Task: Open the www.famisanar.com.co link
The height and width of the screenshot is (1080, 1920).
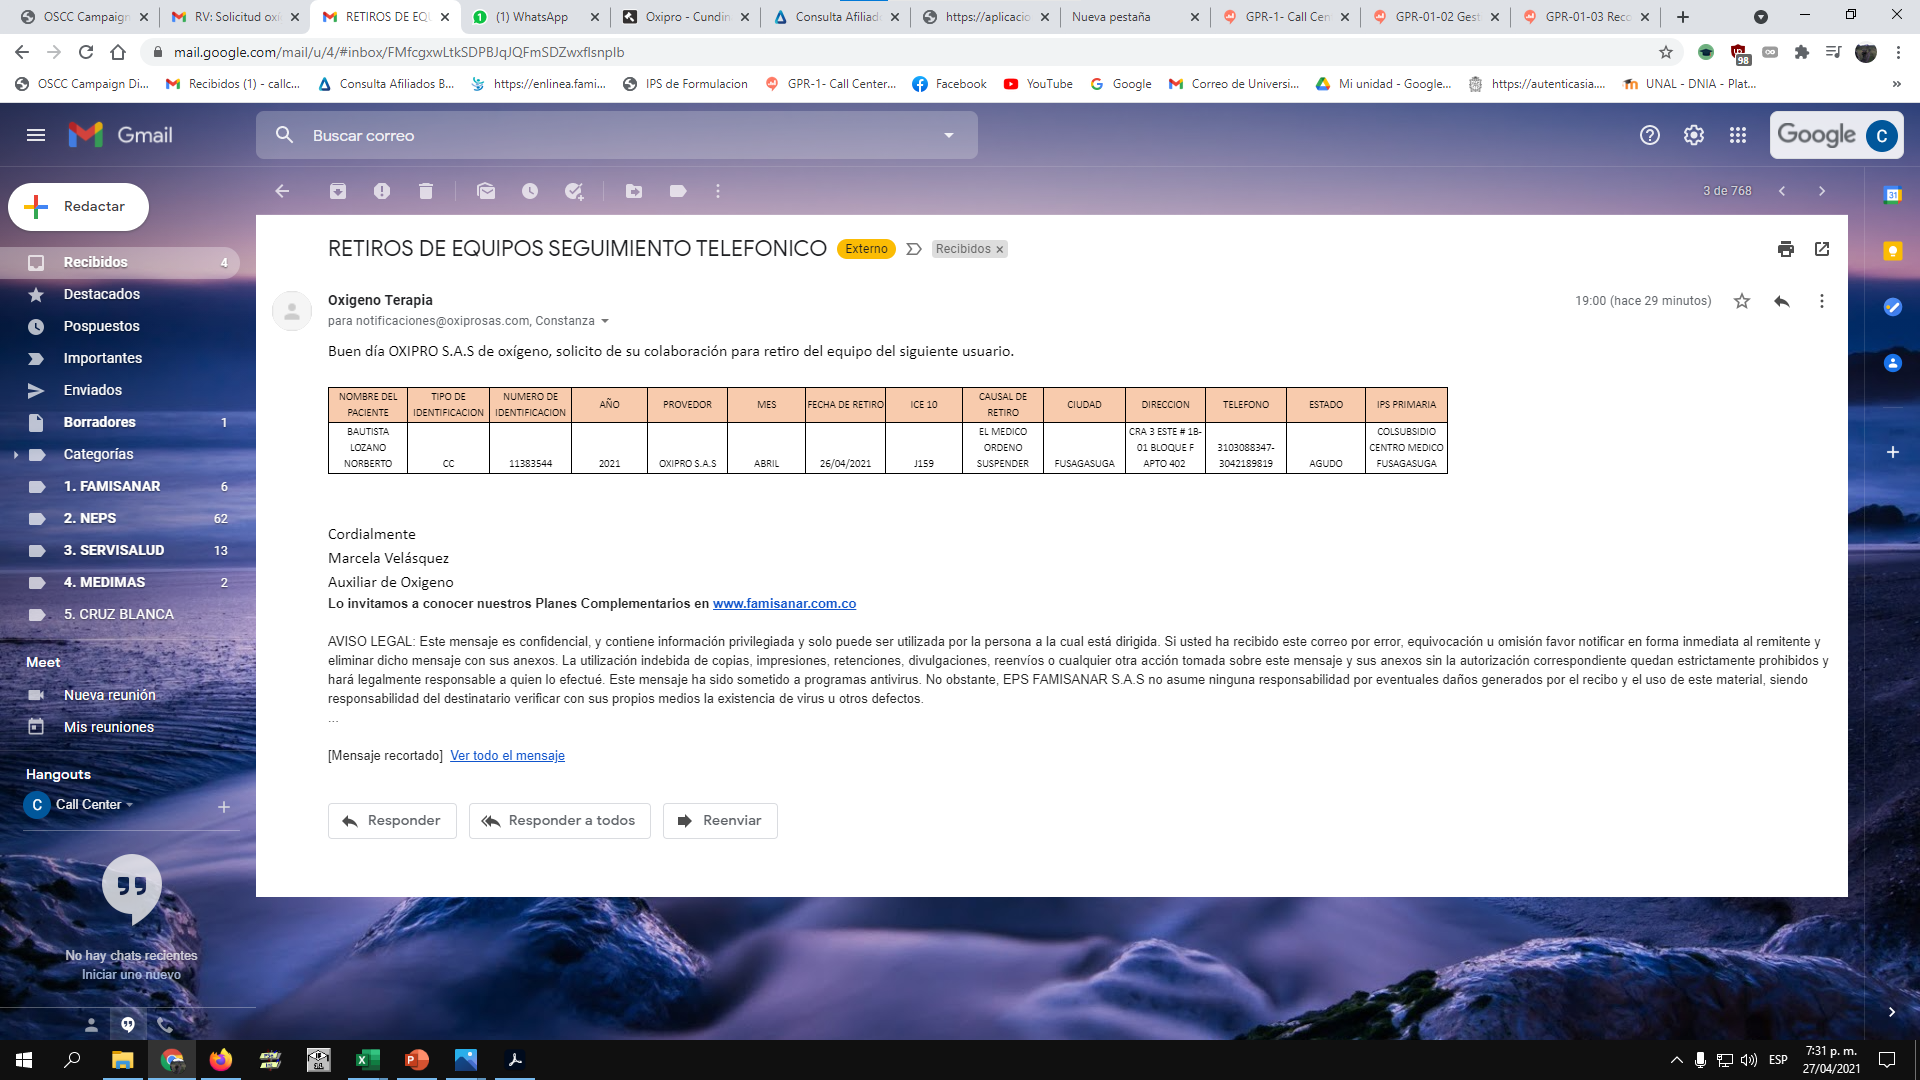Action: click(x=784, y=604)
